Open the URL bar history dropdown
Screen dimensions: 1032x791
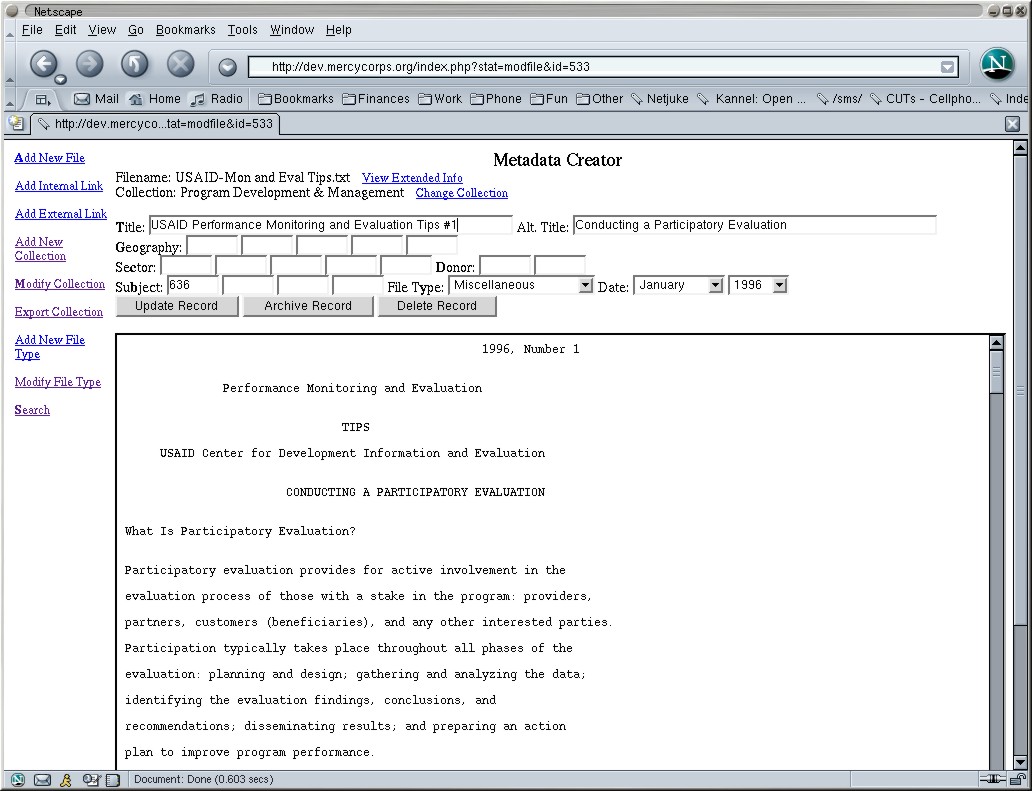tap(947, 66)
